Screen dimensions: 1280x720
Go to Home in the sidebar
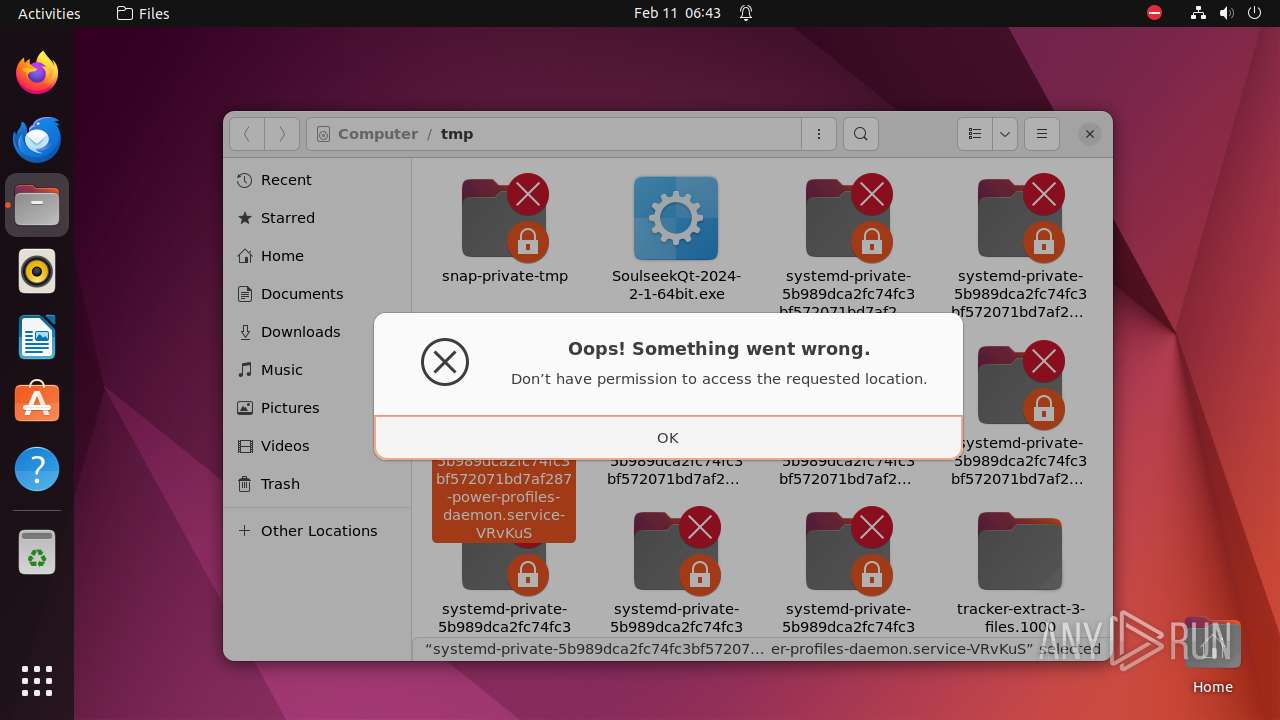pyautogui.click(x=319, y=256)
